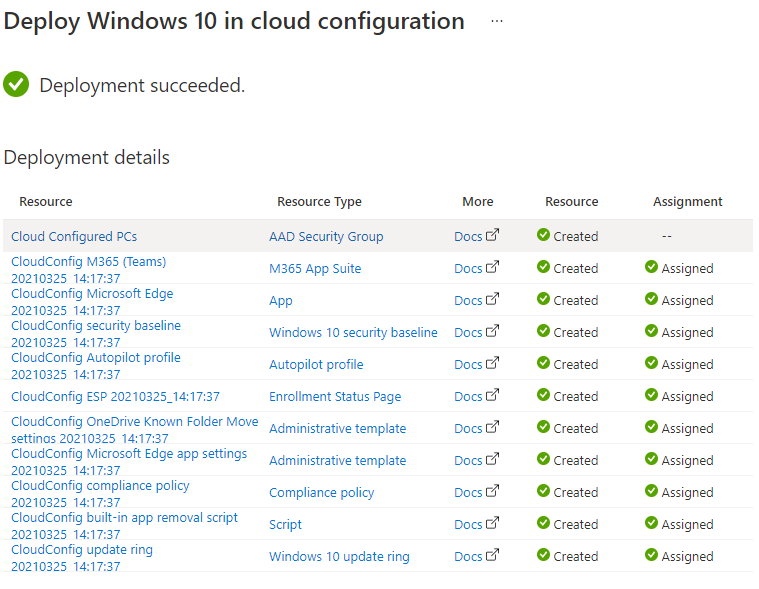
Task: Click the Docs external-link icon in the App row
Action: [492, 299]
